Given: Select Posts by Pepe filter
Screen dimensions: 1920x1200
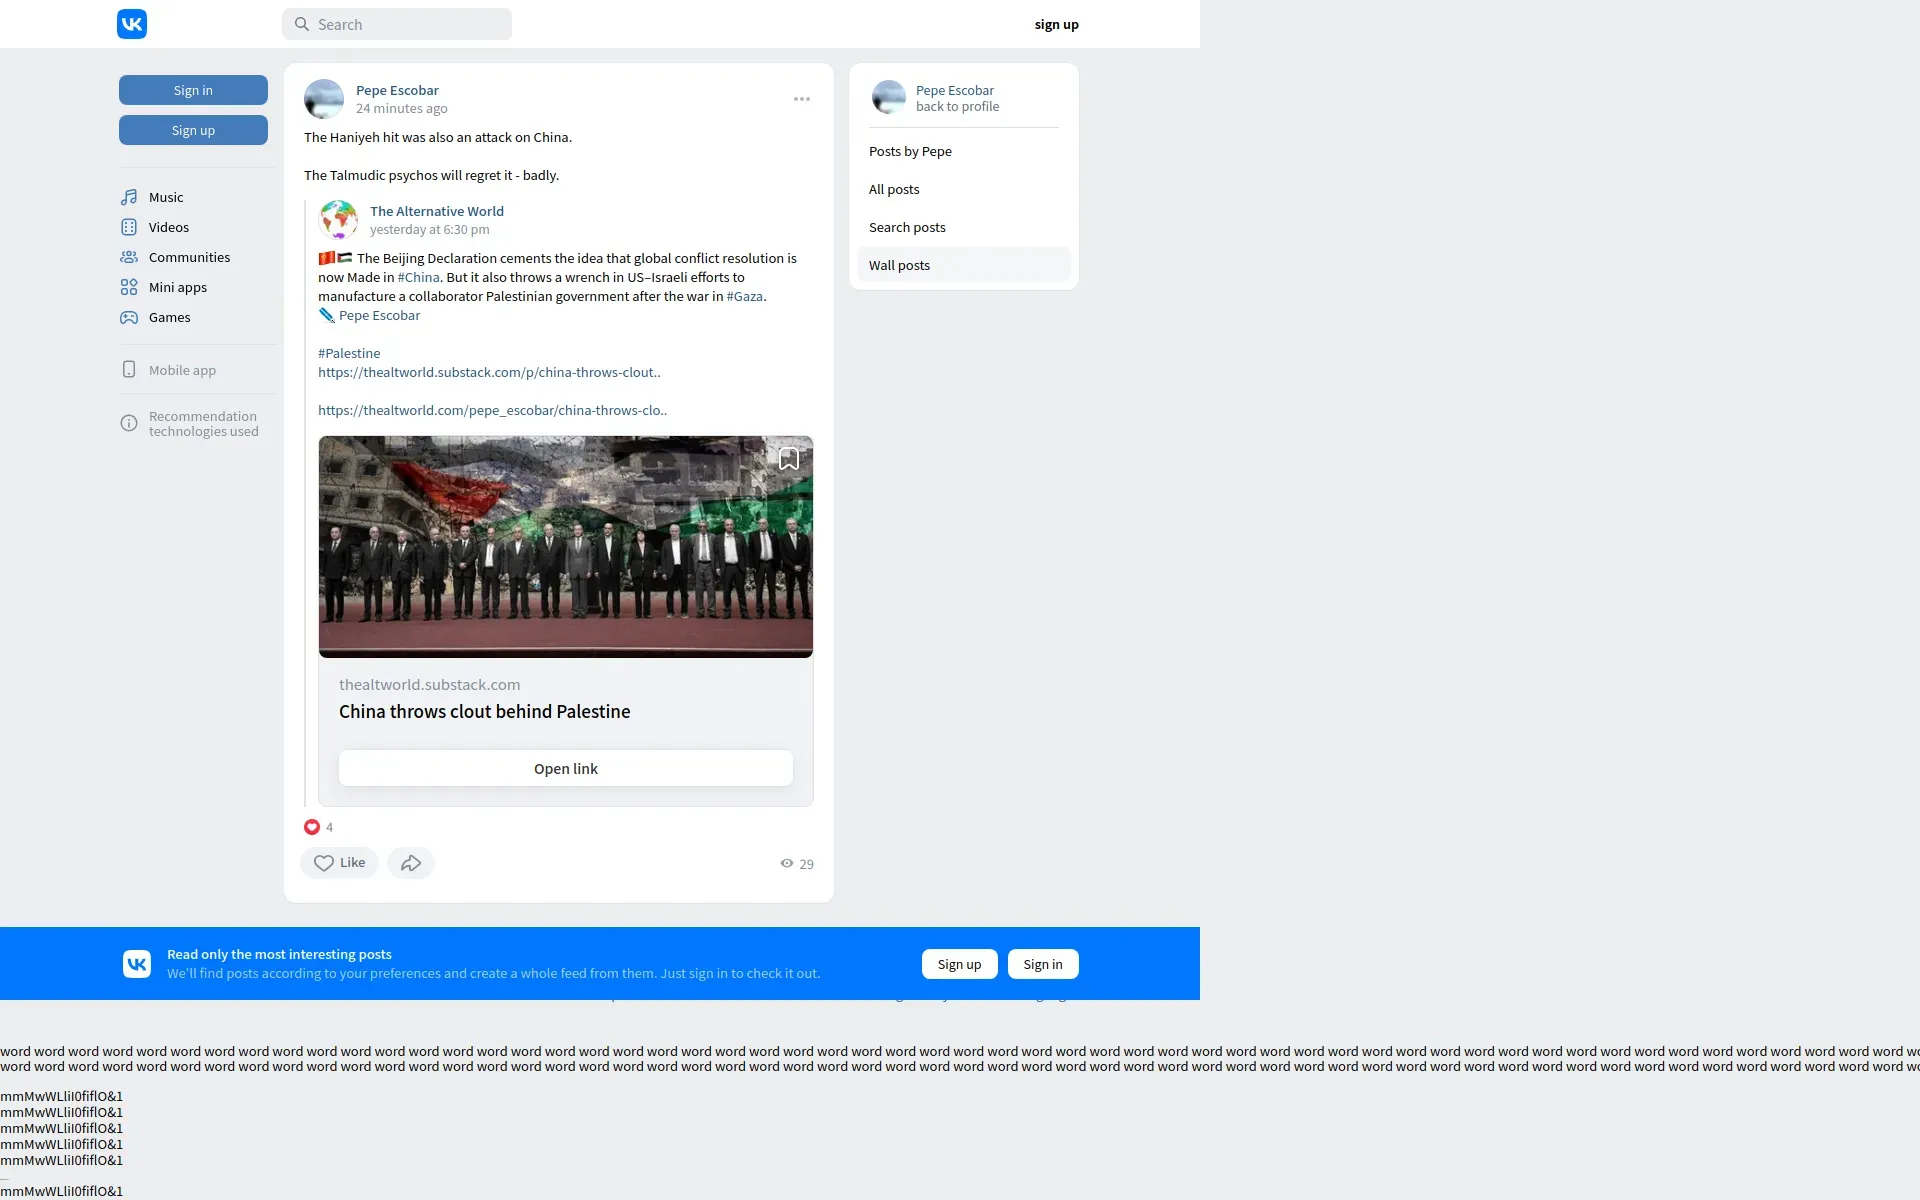Looking at the screenshot, I should [x=910, y=151].
